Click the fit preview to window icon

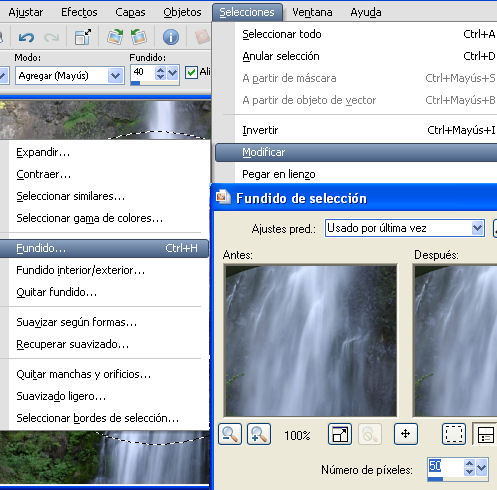pyautogui.click(x=340, y=434)
